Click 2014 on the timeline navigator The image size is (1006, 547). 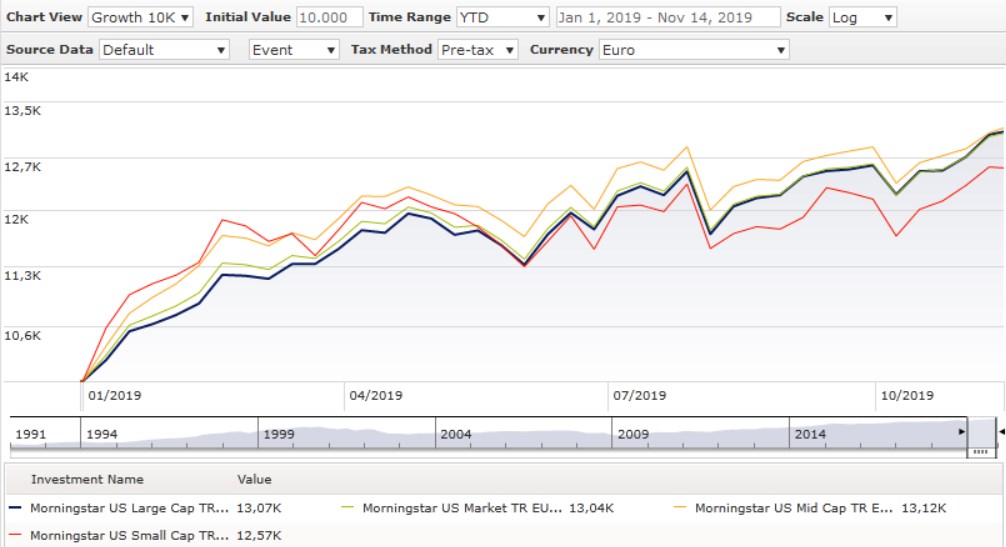pos(810,434)
